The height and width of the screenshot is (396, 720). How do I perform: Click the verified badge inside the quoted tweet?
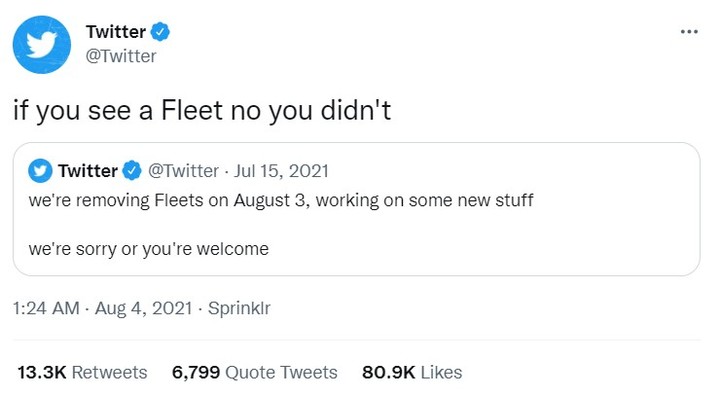[131, 171]
